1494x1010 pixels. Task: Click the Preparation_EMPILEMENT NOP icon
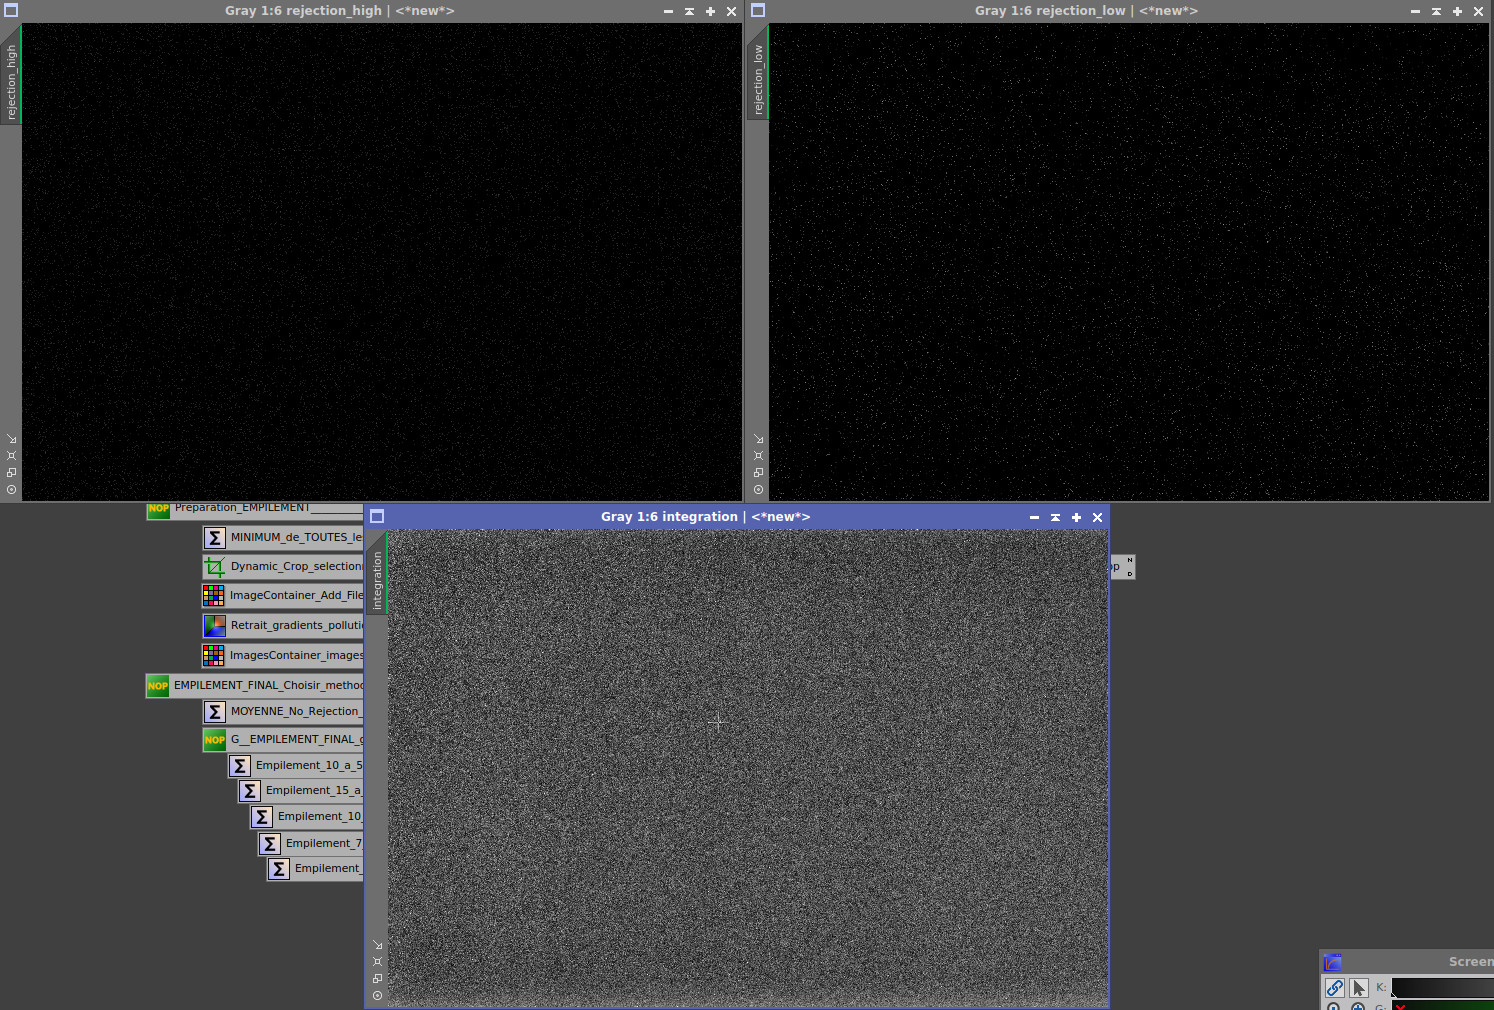click(x=158, y=509)
